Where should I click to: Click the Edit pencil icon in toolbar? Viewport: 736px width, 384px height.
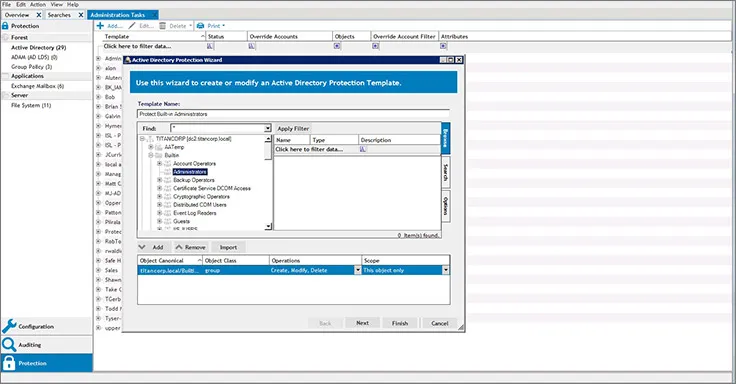tap(132, 26)
